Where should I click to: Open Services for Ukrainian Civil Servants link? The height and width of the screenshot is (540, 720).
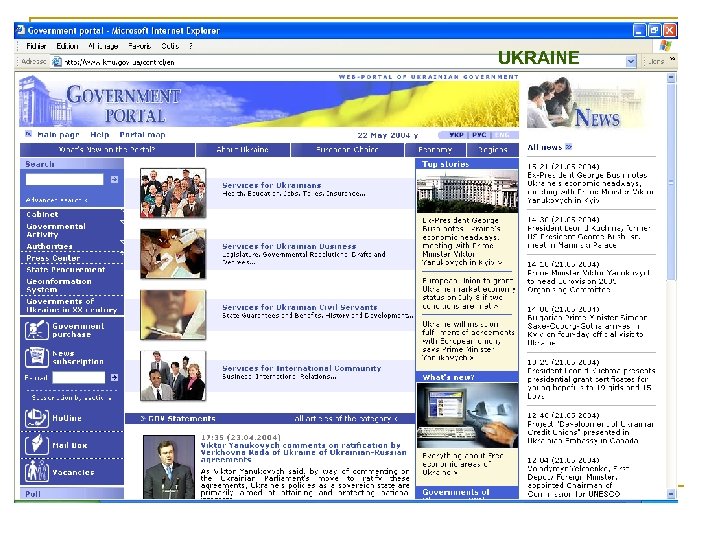click(x=299, y=307)
